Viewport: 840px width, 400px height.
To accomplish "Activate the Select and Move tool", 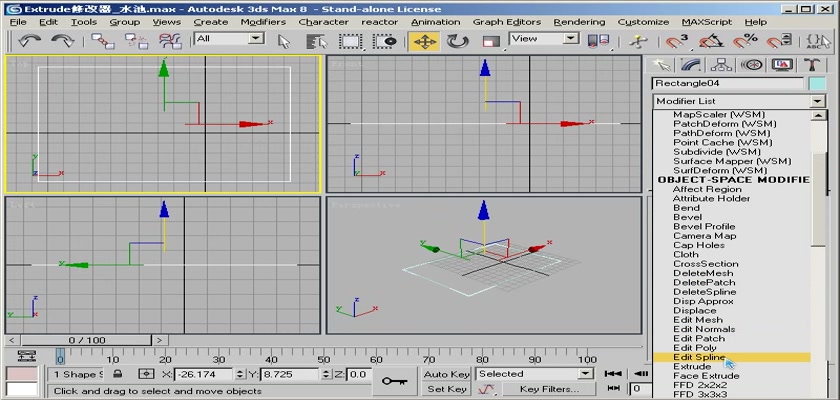I will (424, 41).
